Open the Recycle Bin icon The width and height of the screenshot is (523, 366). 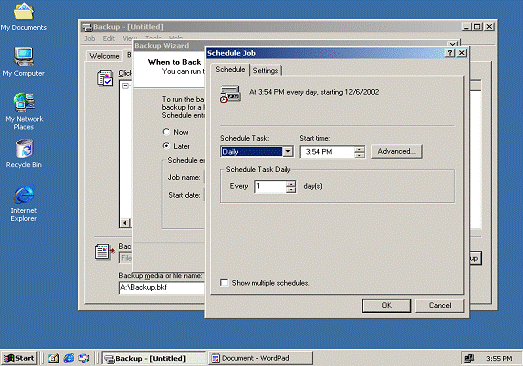[24, 154]
